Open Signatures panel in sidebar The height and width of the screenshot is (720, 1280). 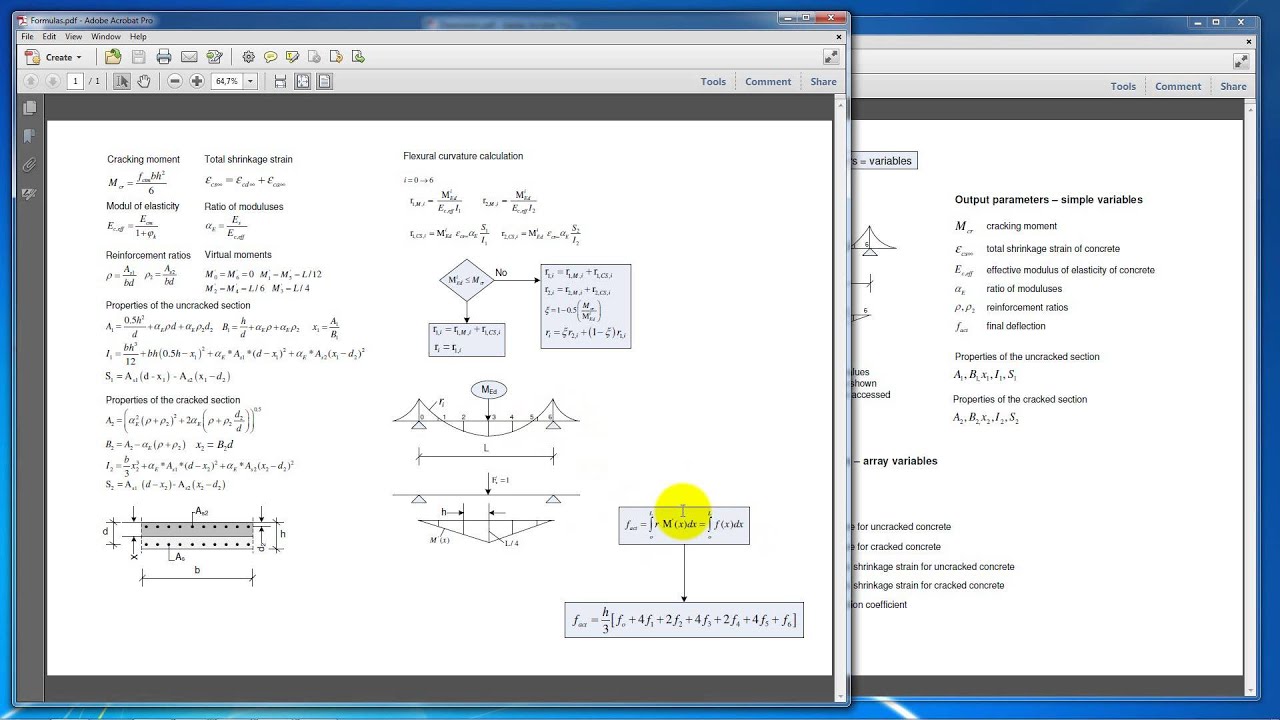pyautogui.click(x=29, y=193)
